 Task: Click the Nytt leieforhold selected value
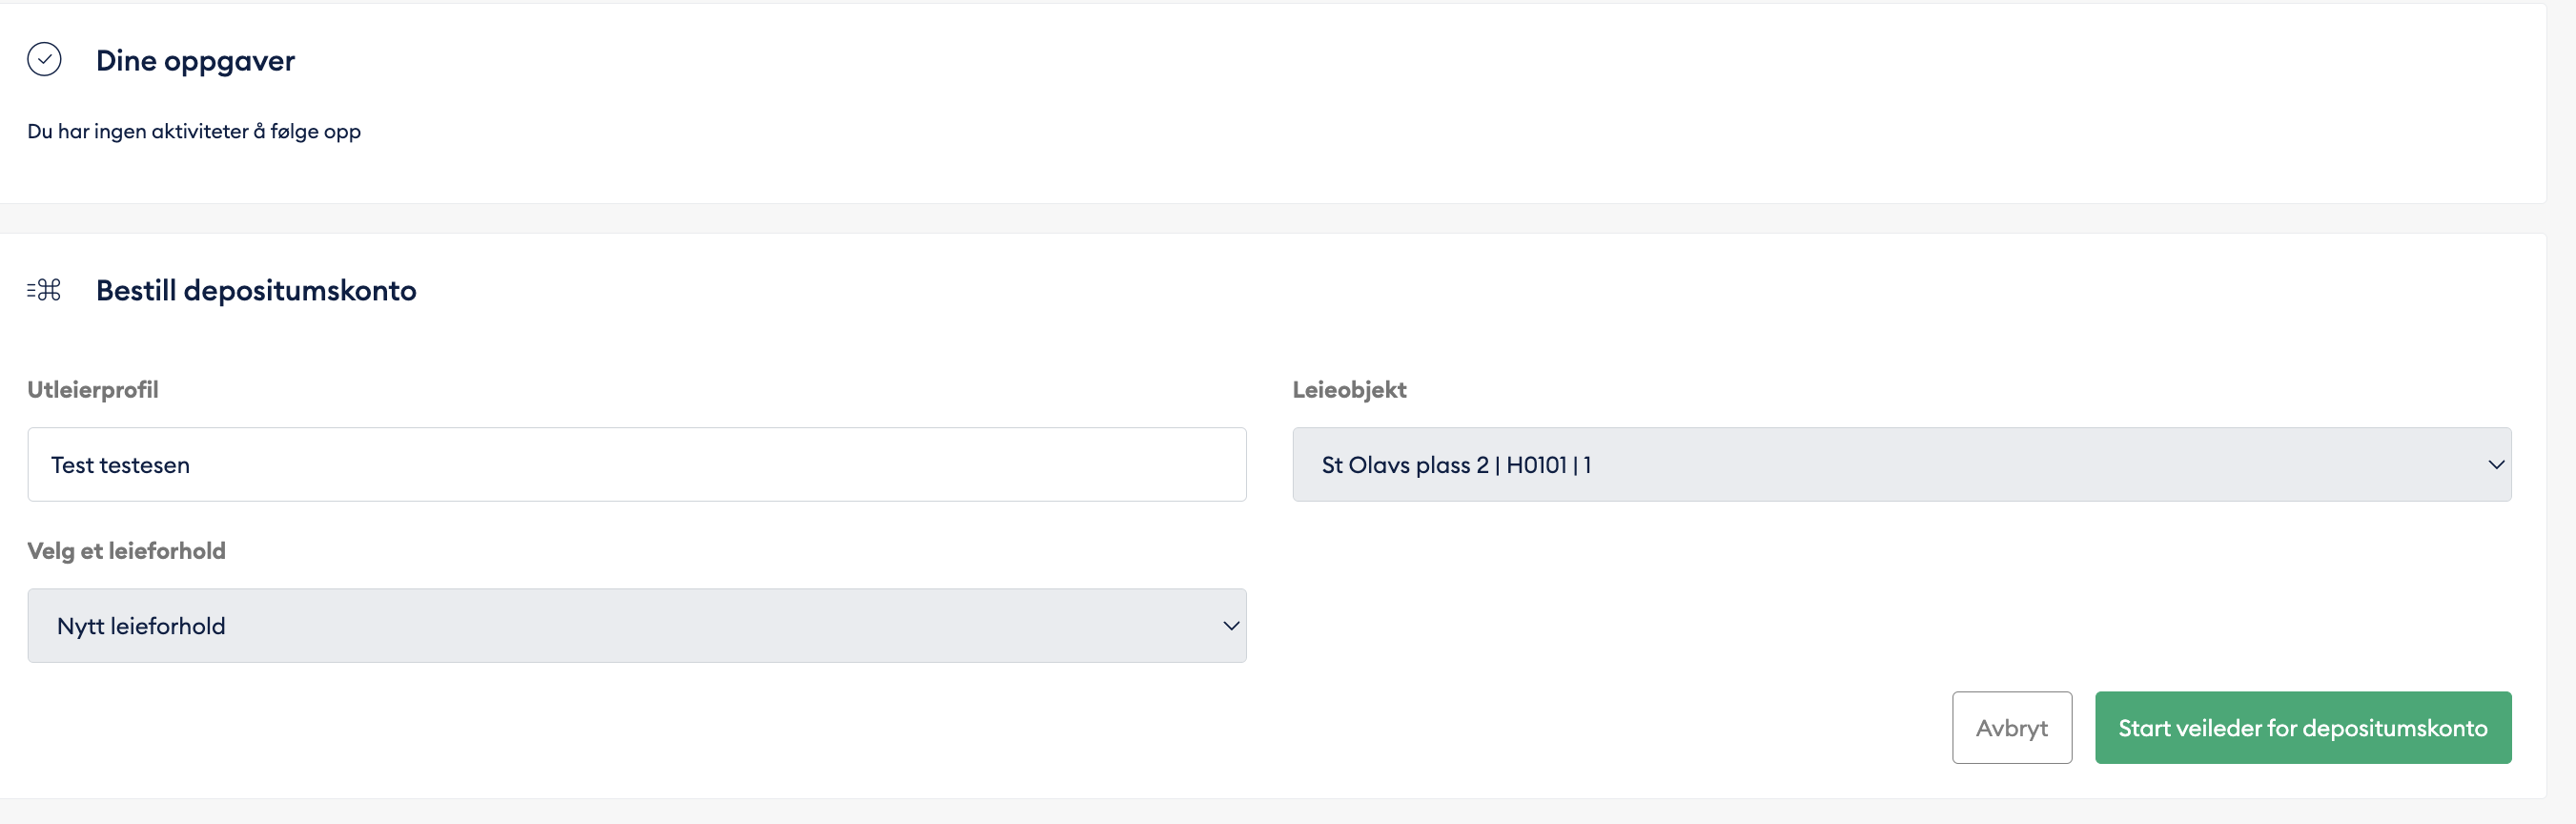[x=141, y=626]
